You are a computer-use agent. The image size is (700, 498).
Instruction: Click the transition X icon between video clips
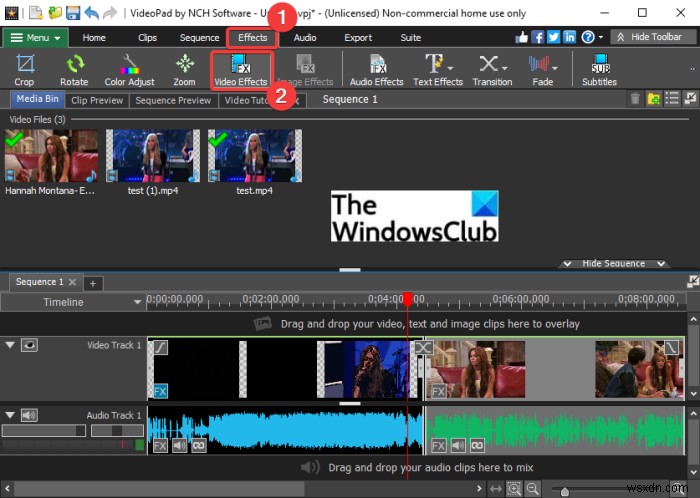coord(424,347)
